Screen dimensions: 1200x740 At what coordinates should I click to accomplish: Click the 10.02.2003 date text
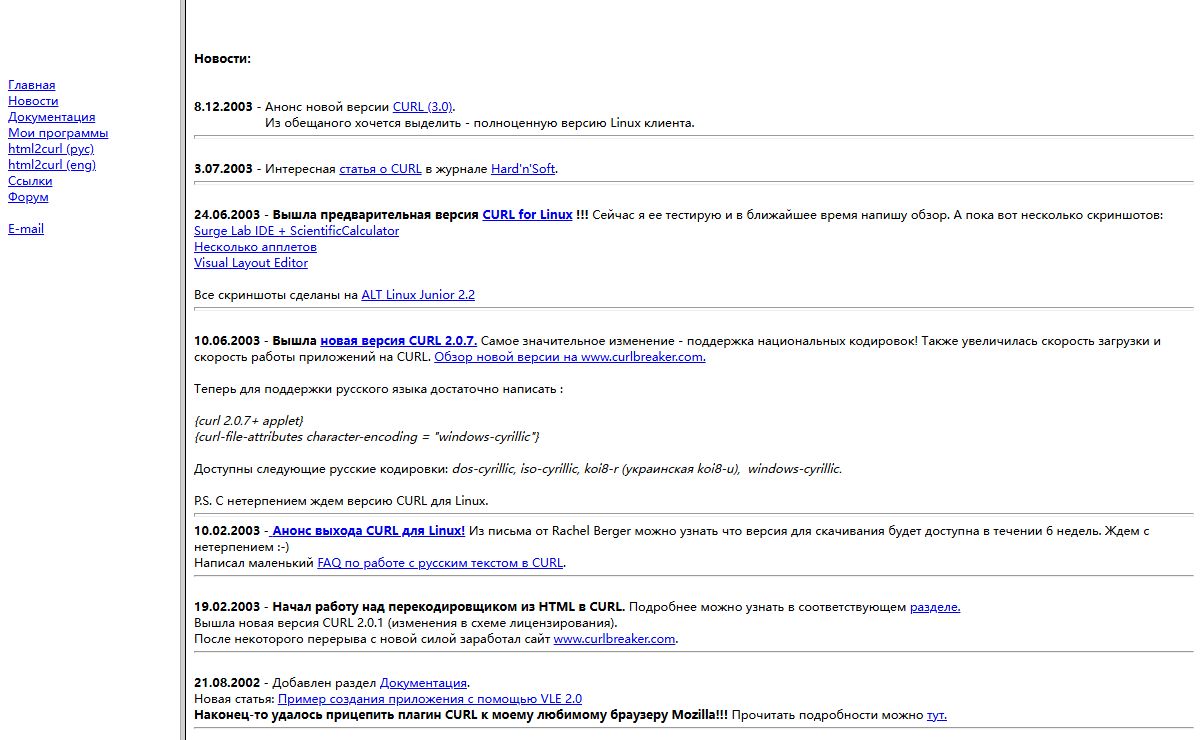point(227,531)
